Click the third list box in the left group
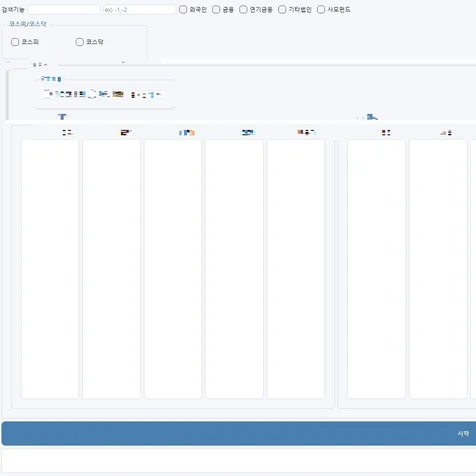Viewport: 476px width, 476px height. (x=173, y=269)
